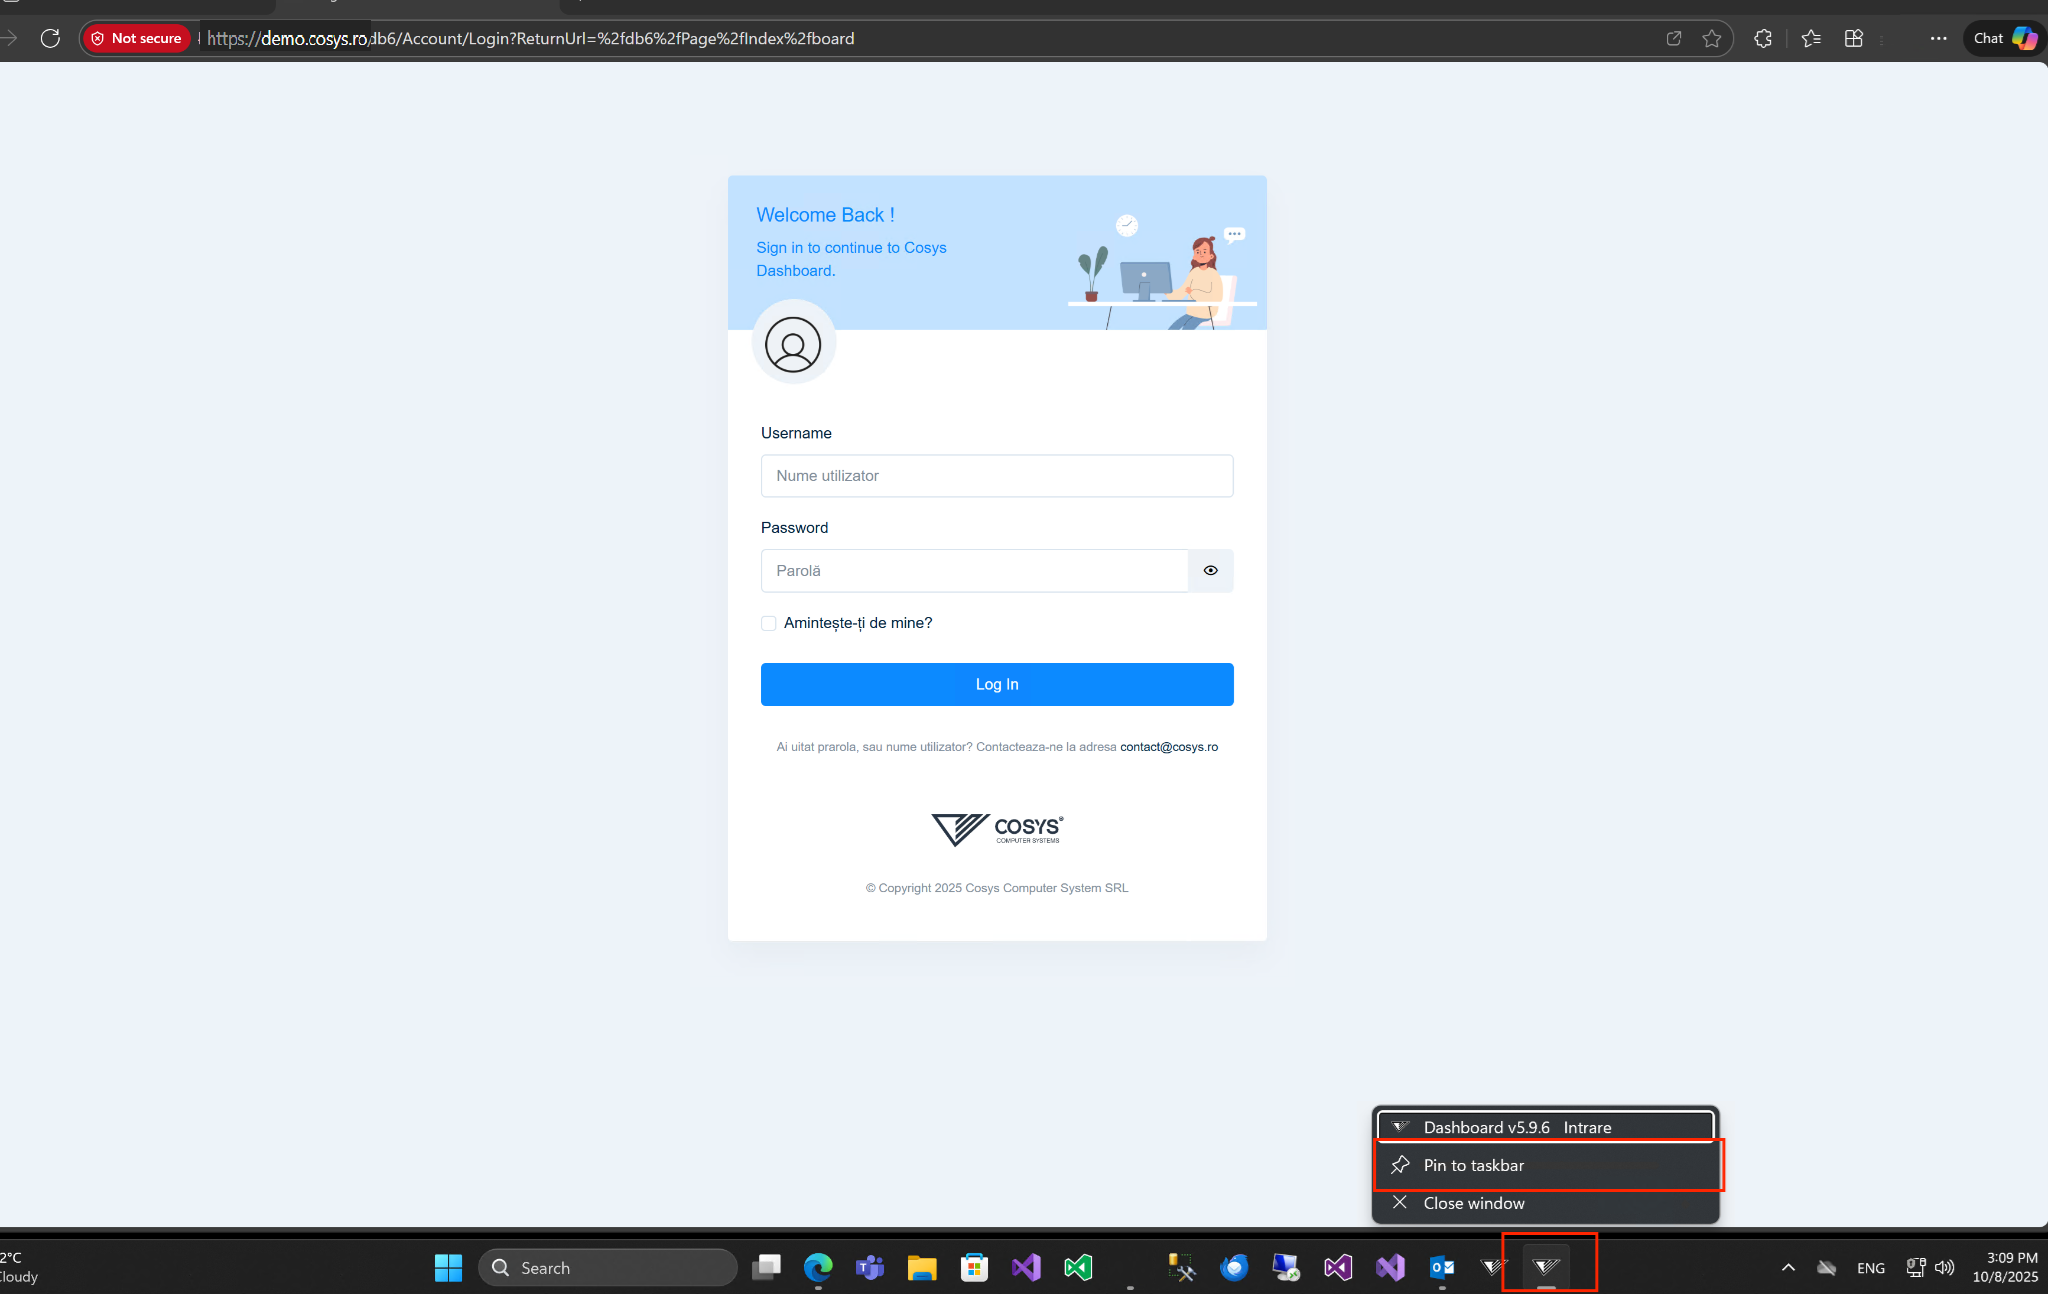Click 'Sign in to continue to Cosys Dashboard.' text

tap(851, 259)
